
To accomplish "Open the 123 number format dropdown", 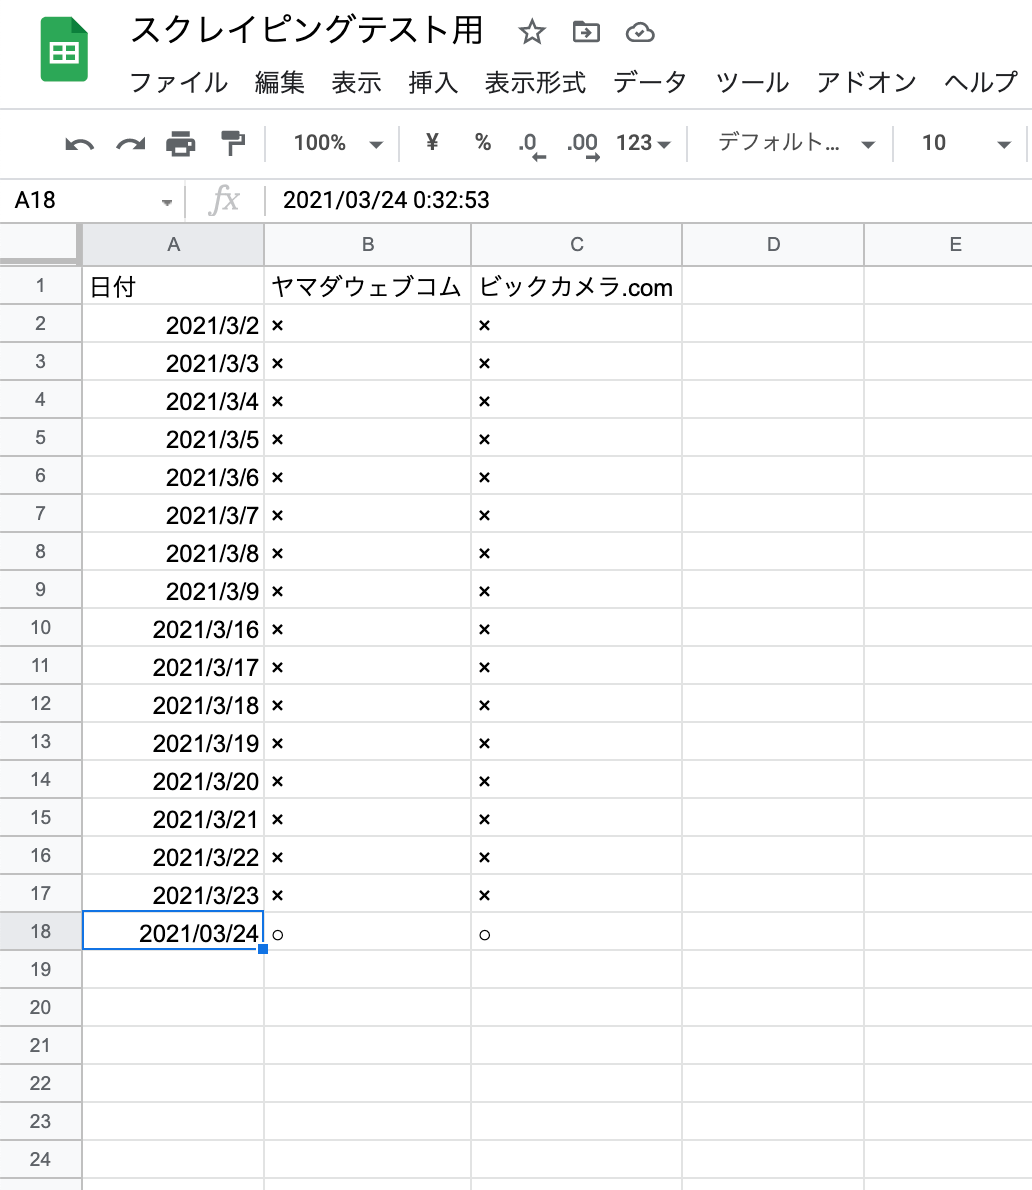I will click(x=643, y=143).
